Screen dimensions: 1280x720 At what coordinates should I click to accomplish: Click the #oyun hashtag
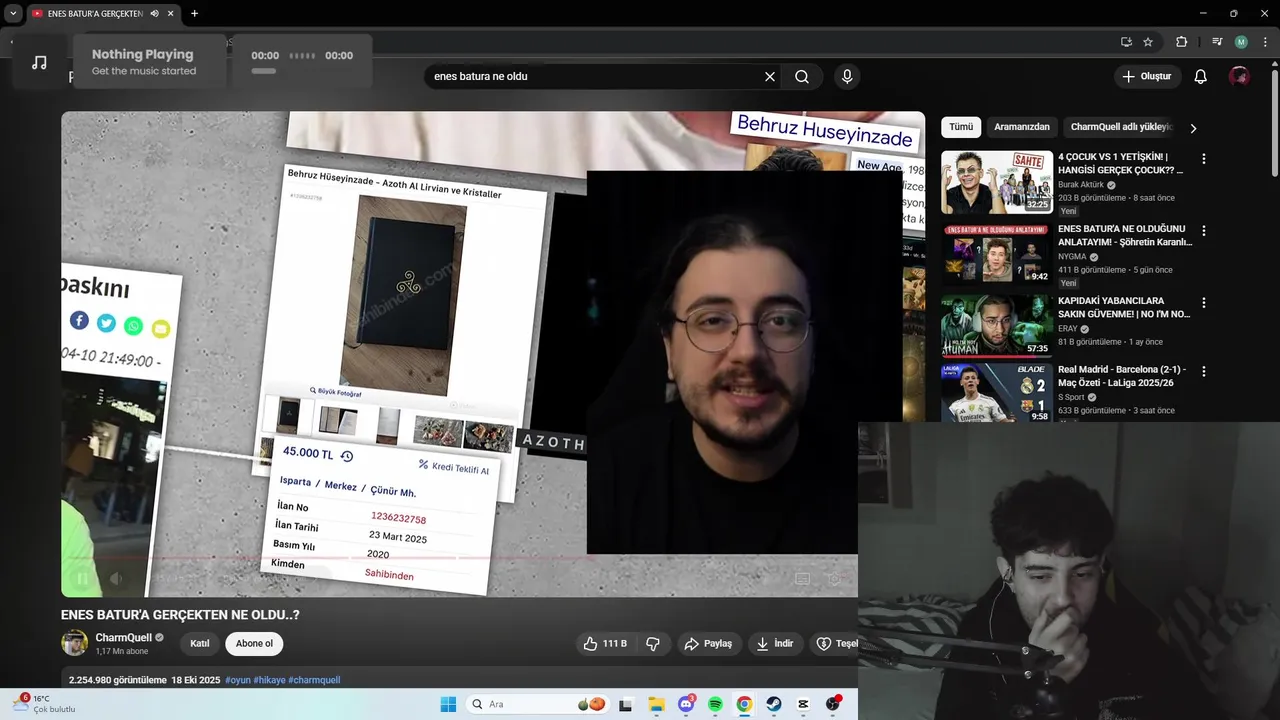click(x=238, y=680)
